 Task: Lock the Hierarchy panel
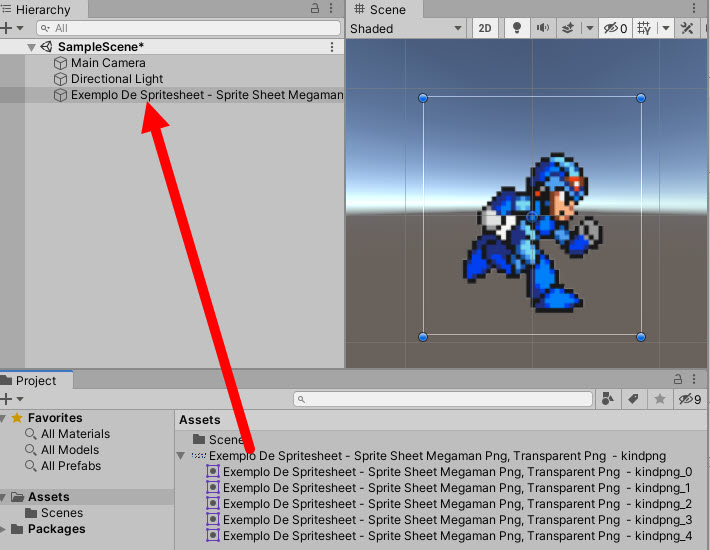315,8
